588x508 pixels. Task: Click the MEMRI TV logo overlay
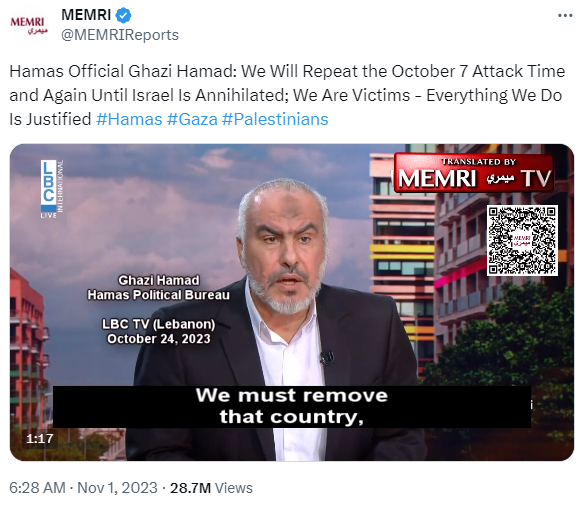pos(474,174)
